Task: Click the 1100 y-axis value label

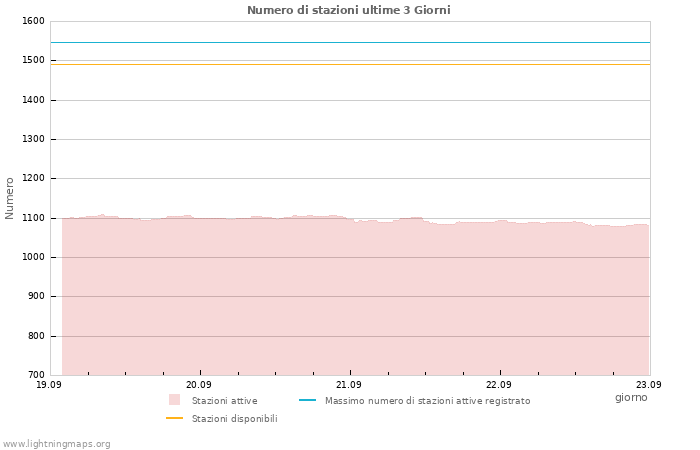Action: pyautogui.click(x=33, y=218)
